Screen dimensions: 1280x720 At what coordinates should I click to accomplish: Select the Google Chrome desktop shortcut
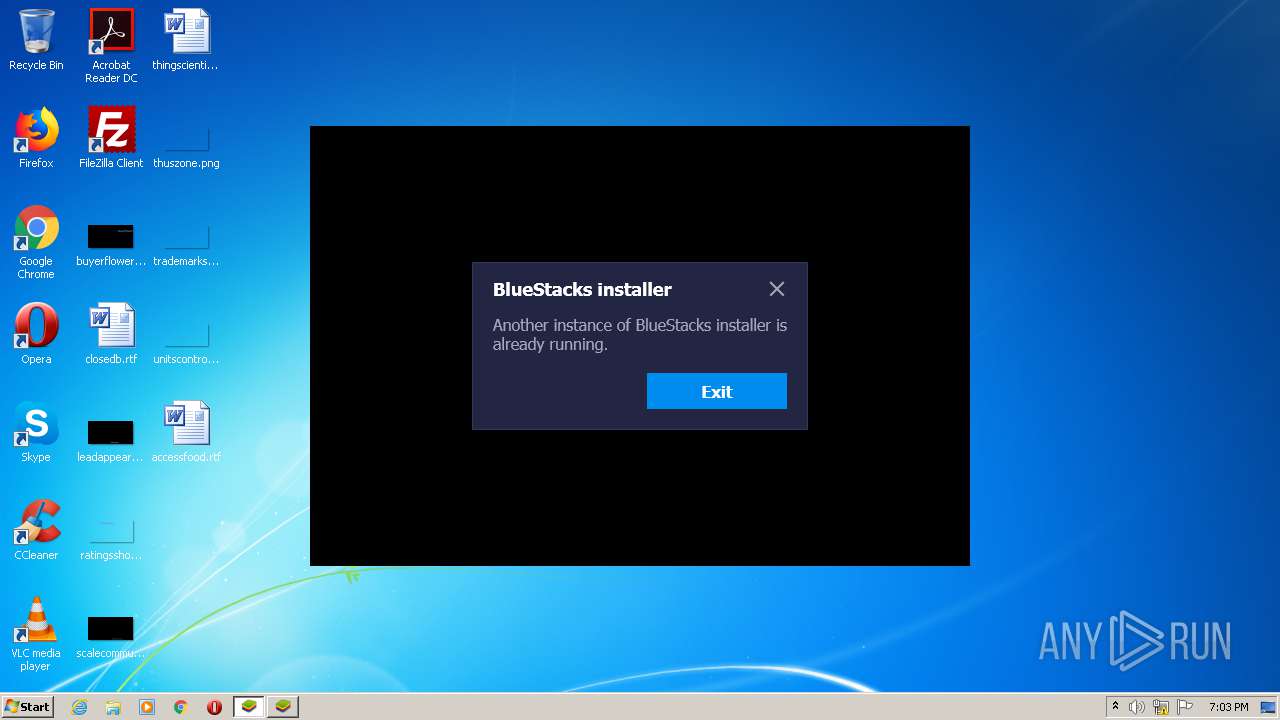pyautogui.click(x=36, y=242)
